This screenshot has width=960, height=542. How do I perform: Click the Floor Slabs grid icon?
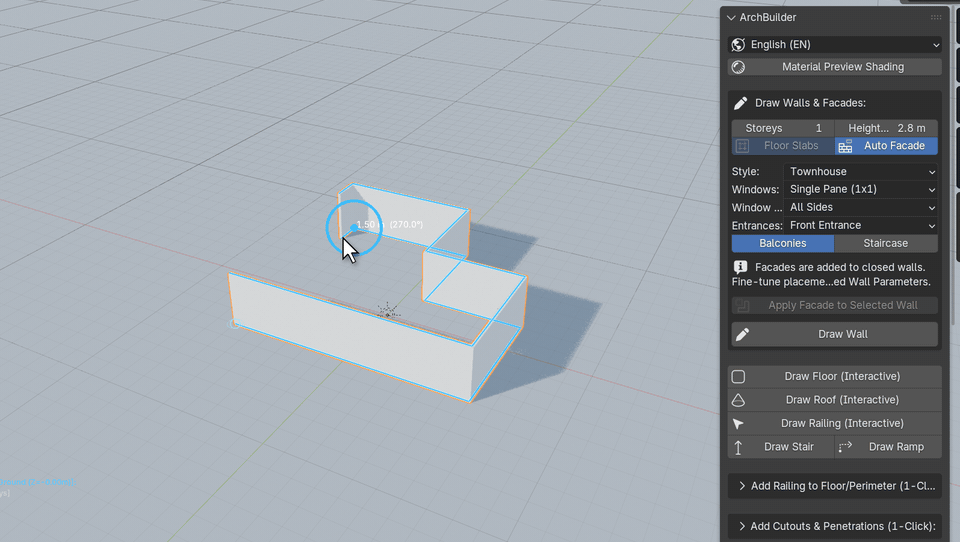[x=742, y=146]
